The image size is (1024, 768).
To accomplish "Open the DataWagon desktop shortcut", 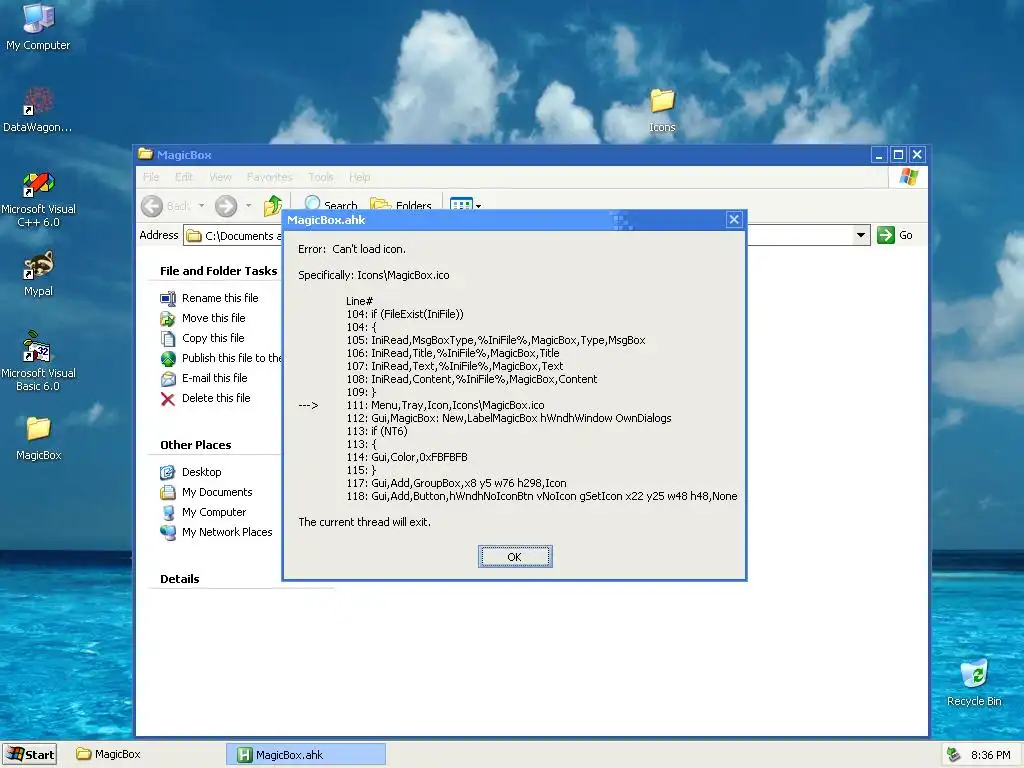I will pos(38,109).
